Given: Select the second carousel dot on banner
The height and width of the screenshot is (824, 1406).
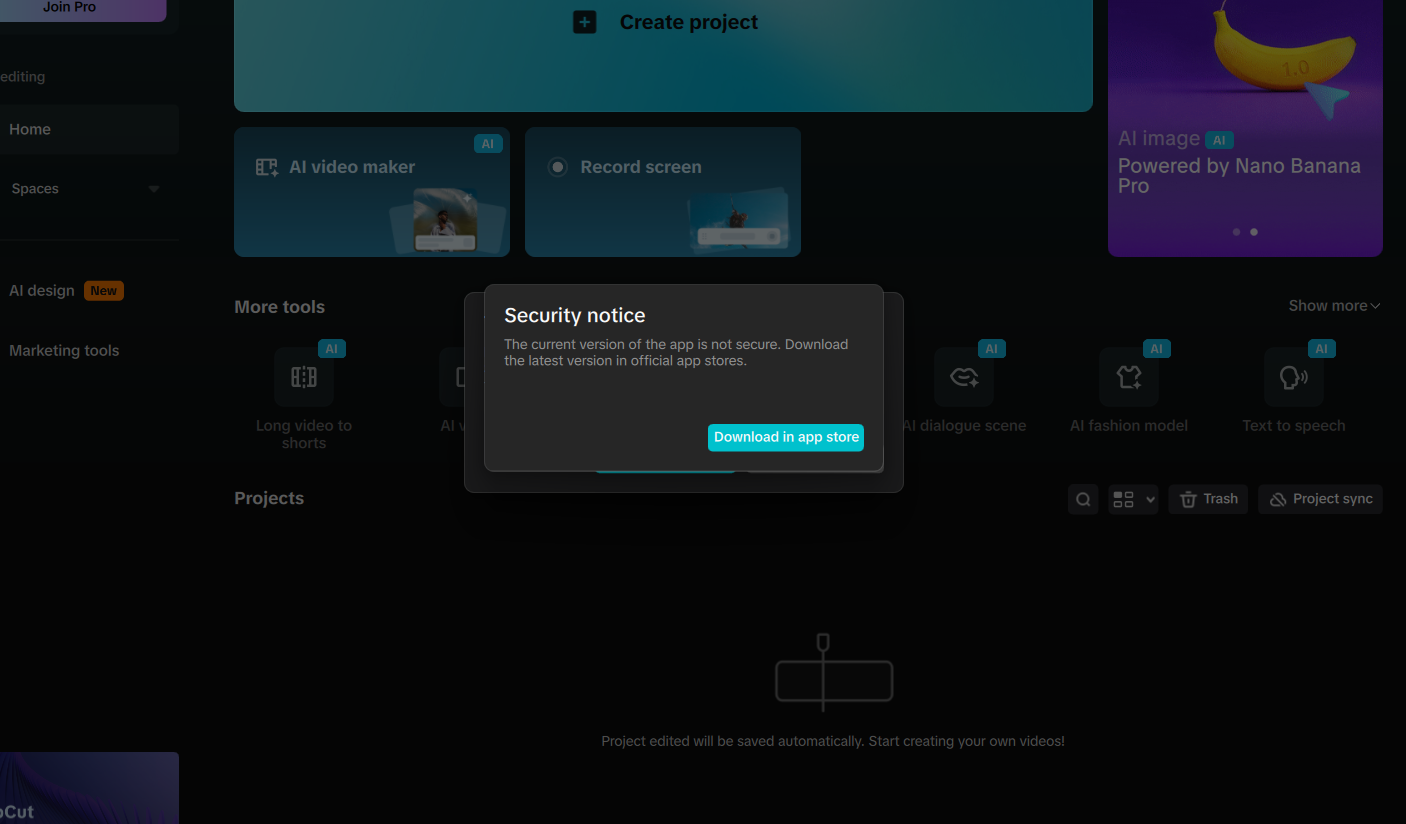Looking at the screenshot, I should (1254, 232).
